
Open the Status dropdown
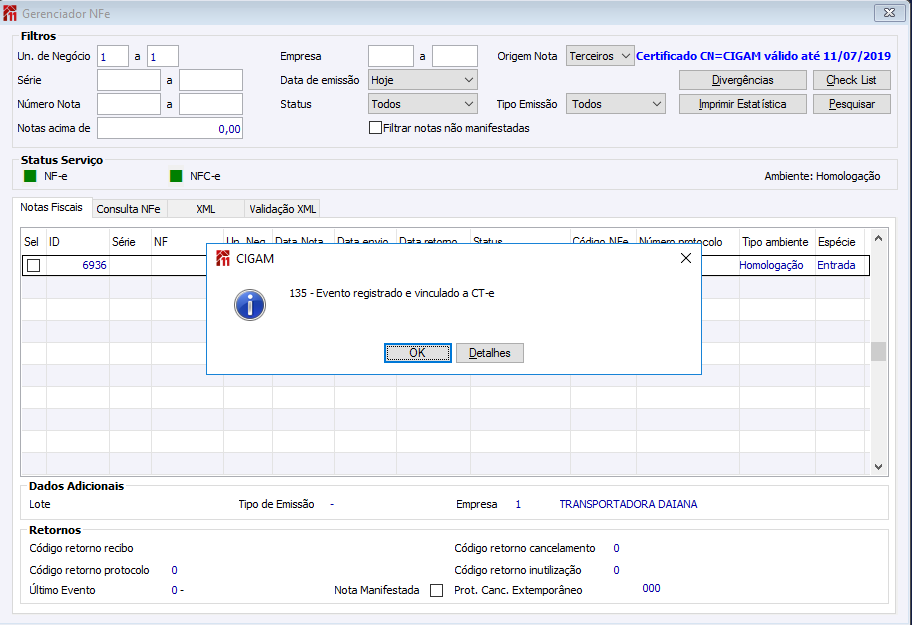click(x=423, y=104)
